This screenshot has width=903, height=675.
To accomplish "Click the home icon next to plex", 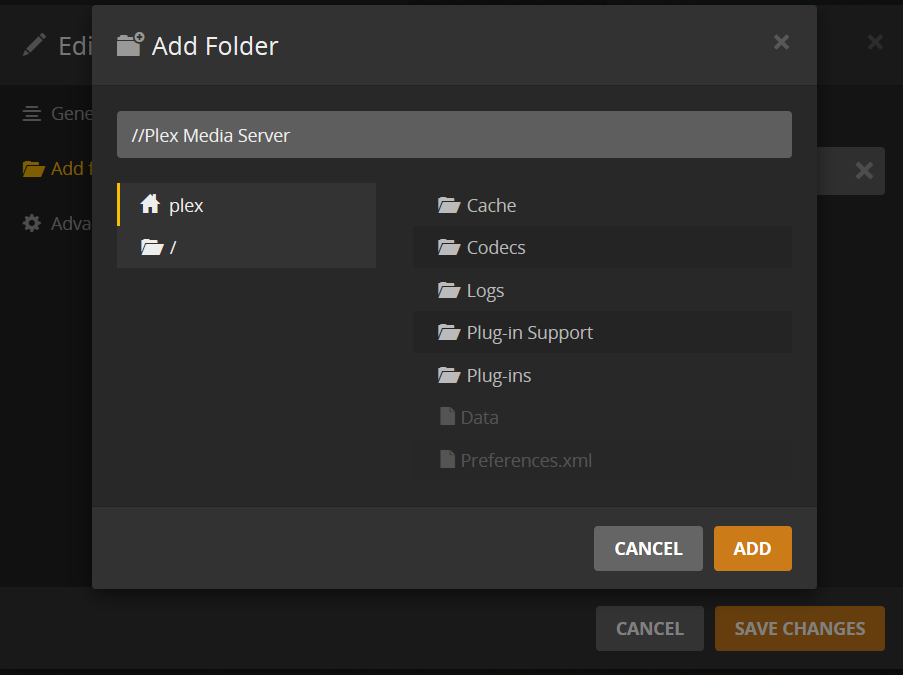I will click(x=150, y=205).
